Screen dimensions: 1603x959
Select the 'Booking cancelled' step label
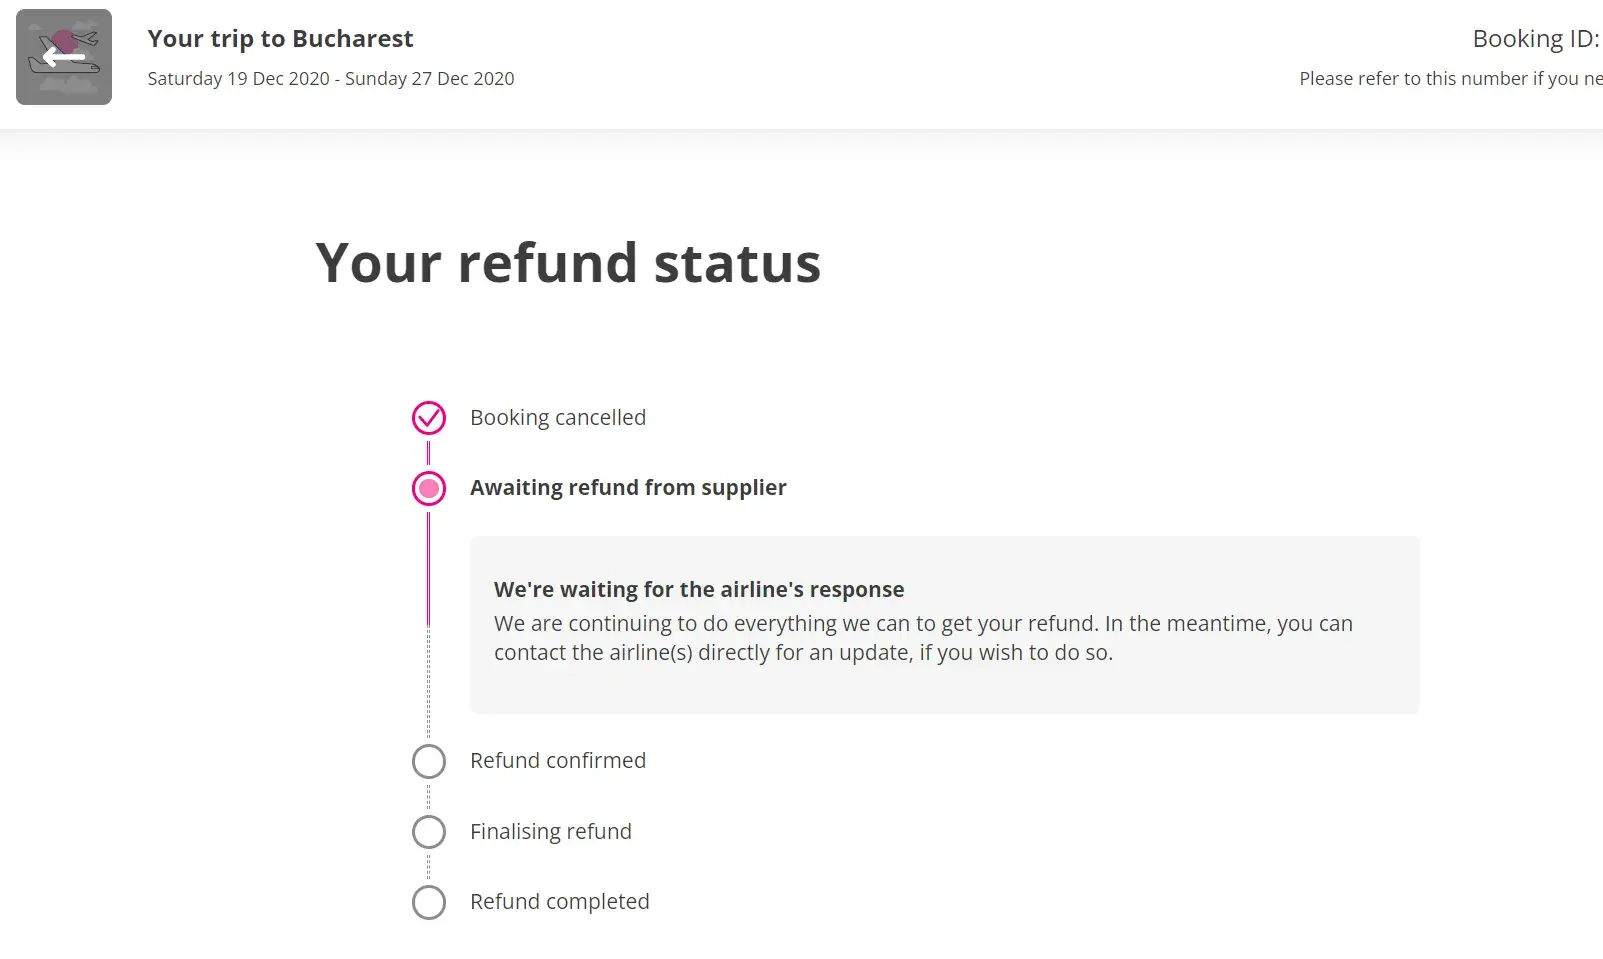(558, 418)
